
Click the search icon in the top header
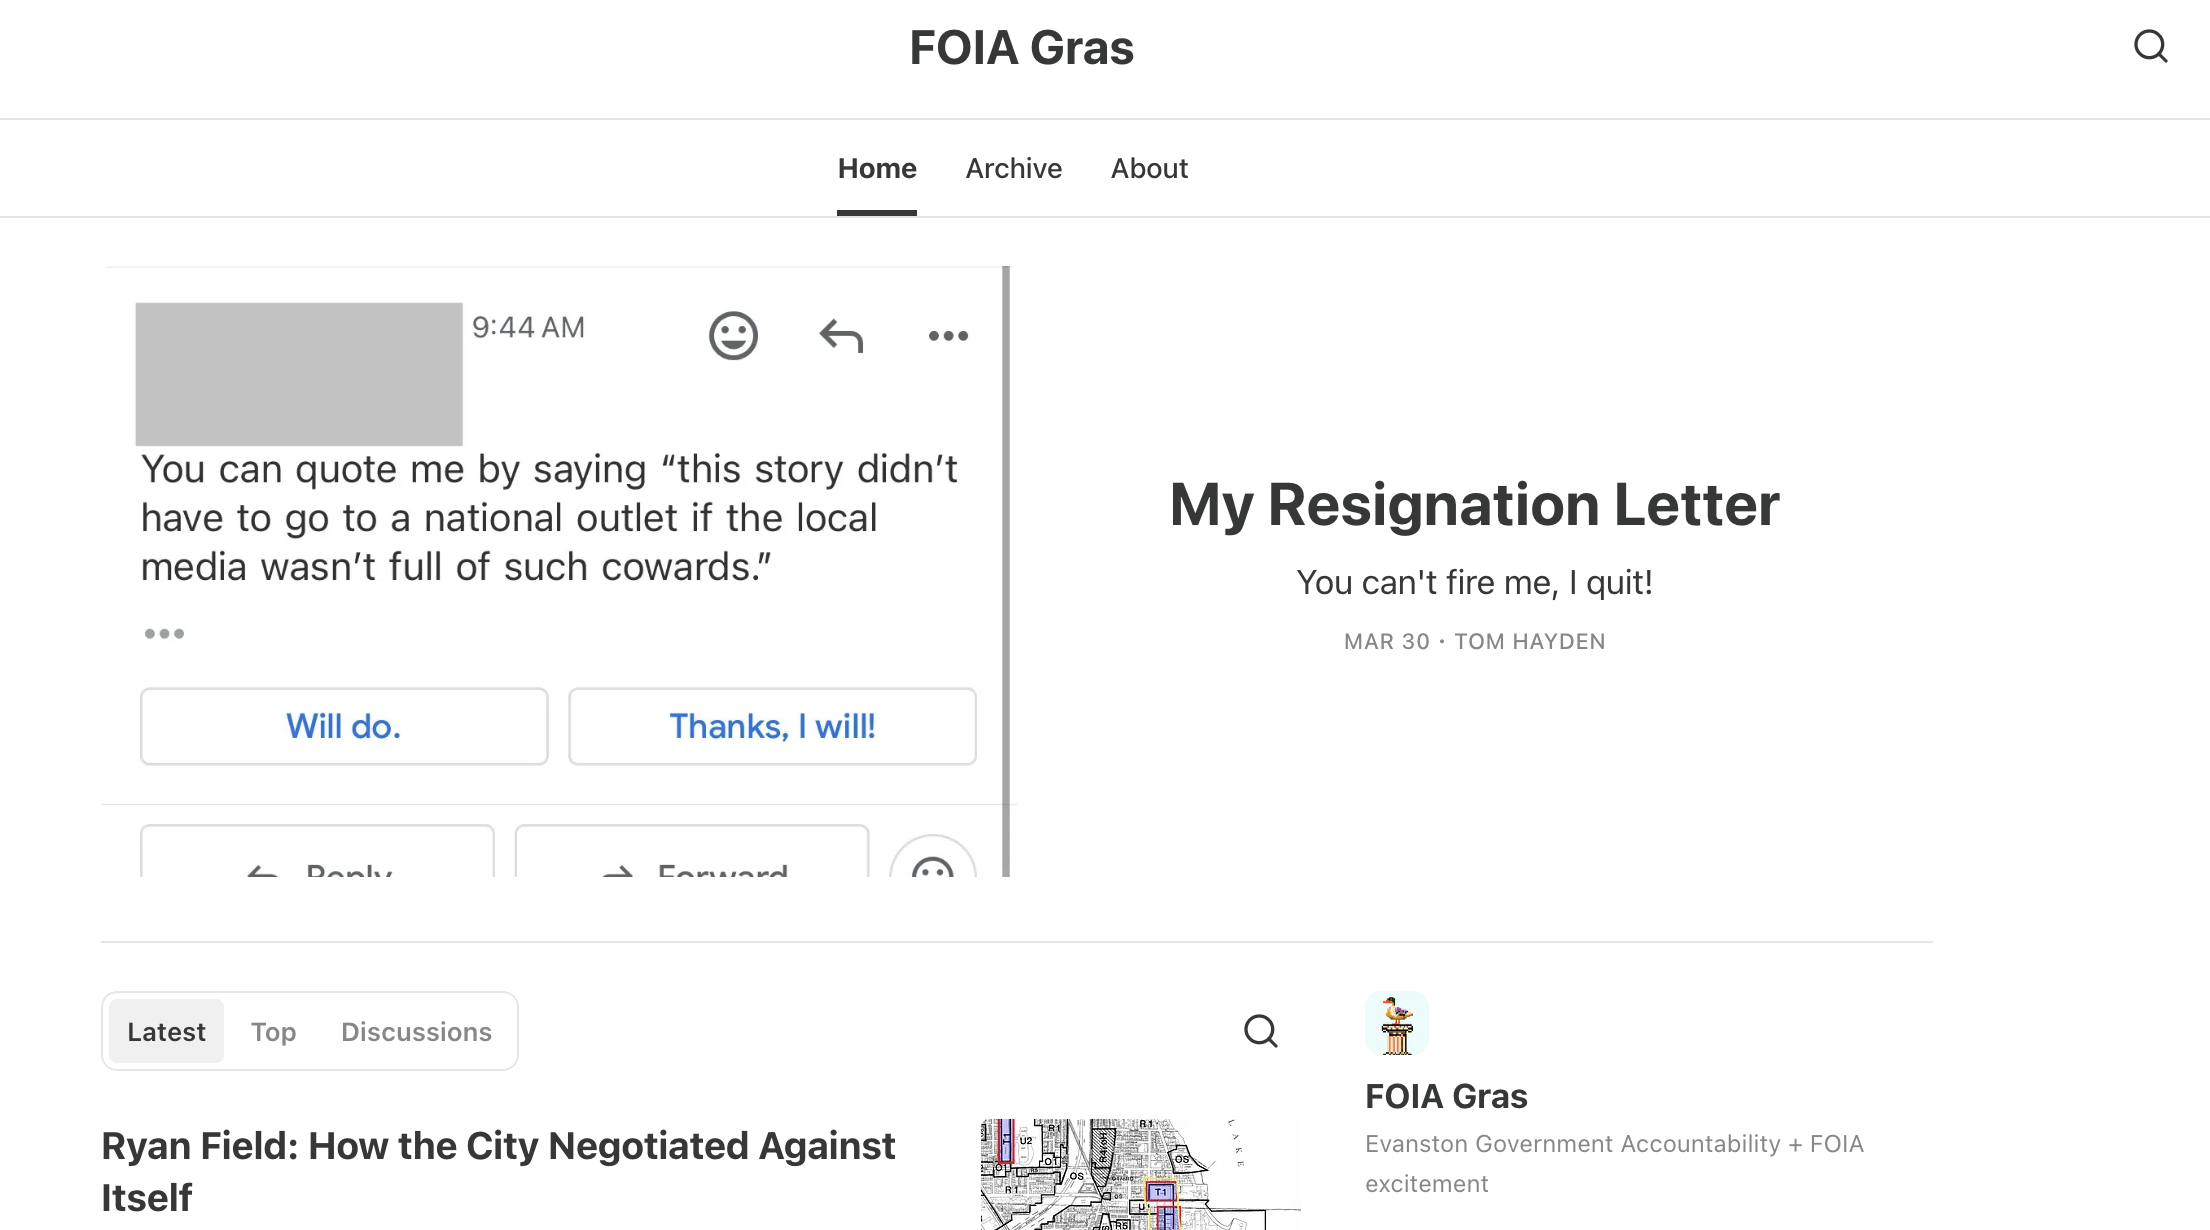(x=2150, y=46)
